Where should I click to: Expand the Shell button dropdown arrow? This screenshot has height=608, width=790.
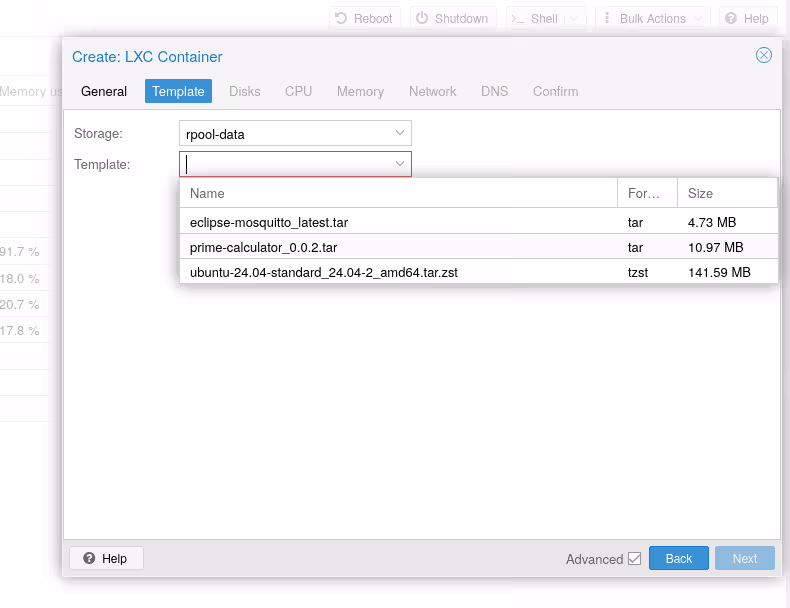pos(574,18)
